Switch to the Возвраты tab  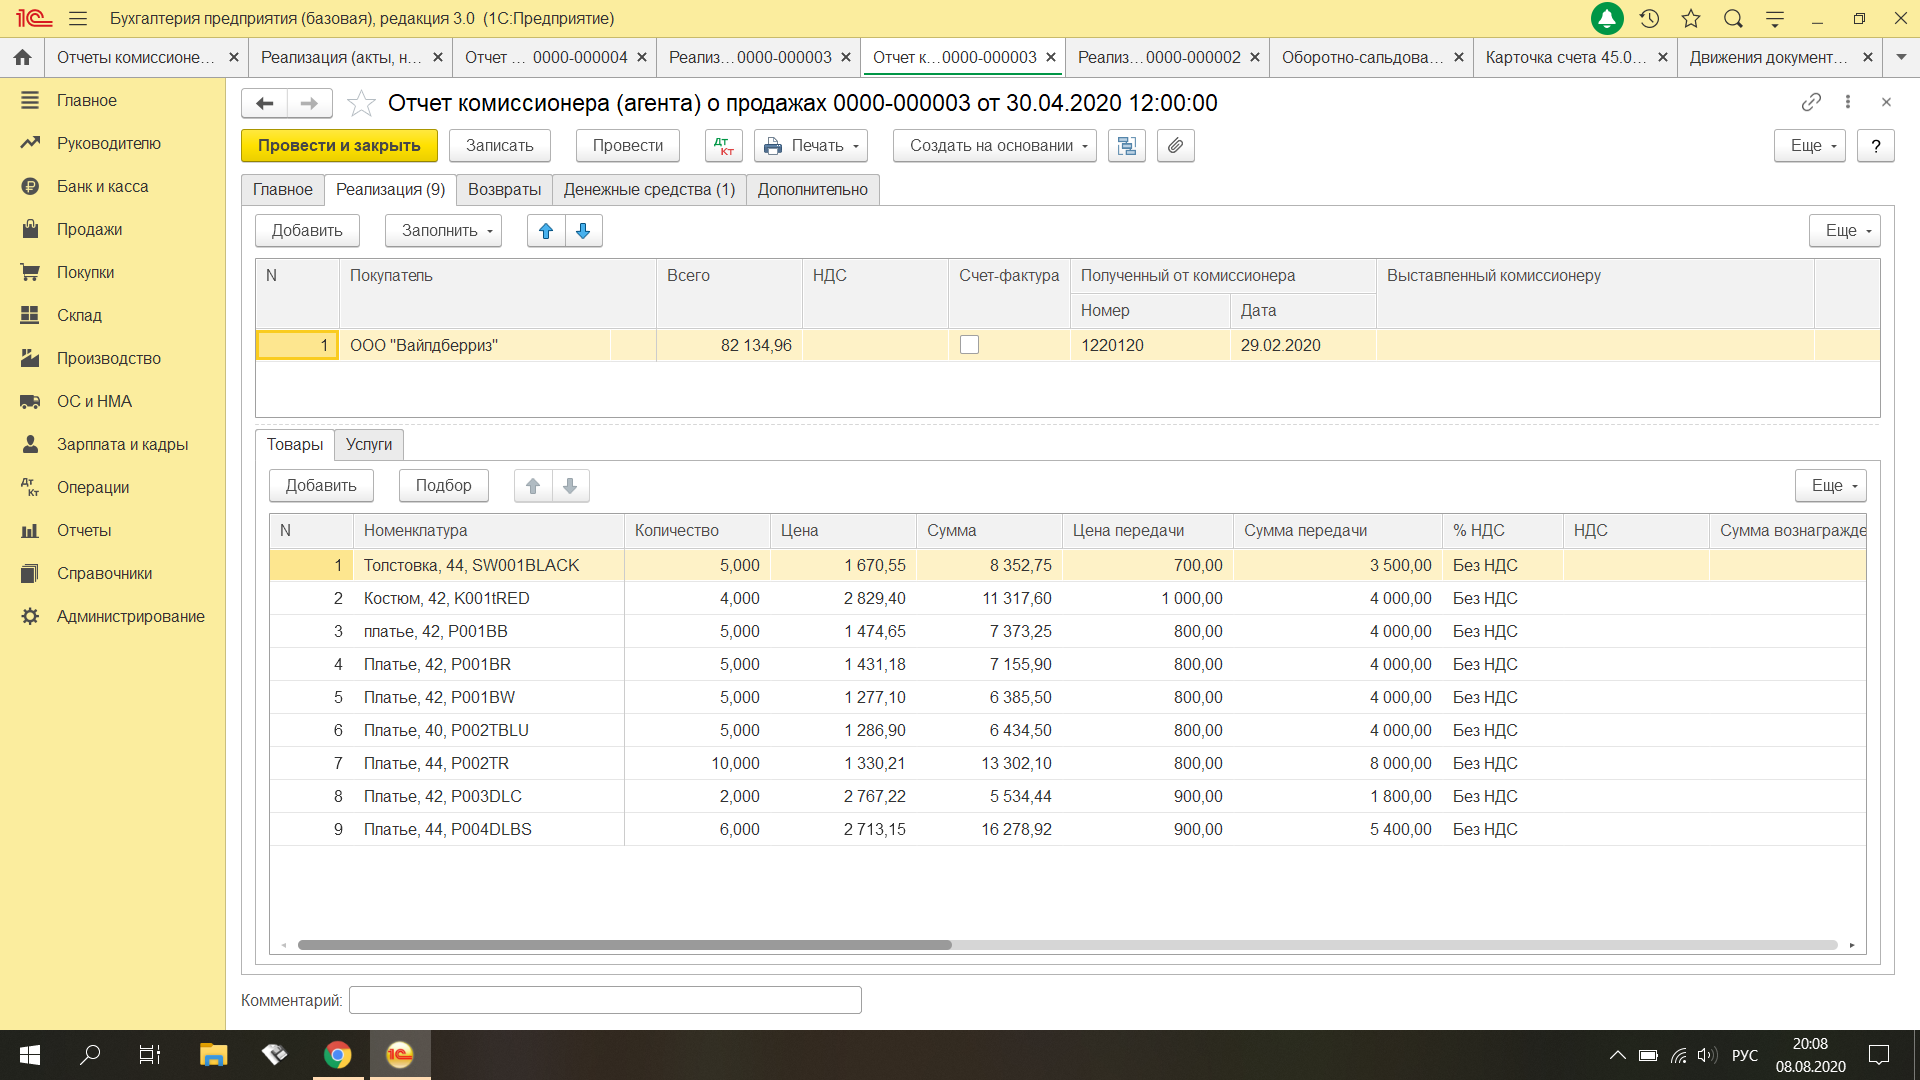click(x=504, y=190)
